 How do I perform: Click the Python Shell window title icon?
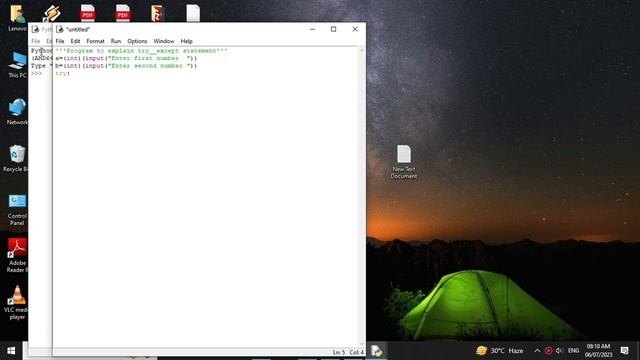click(x=35, y=29)
